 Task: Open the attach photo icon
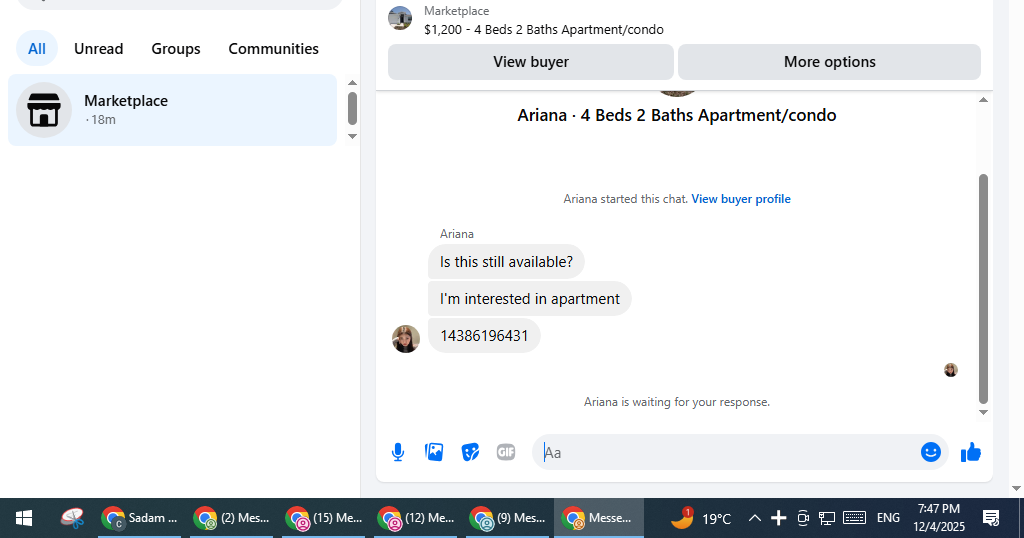(x=434, y=452)
